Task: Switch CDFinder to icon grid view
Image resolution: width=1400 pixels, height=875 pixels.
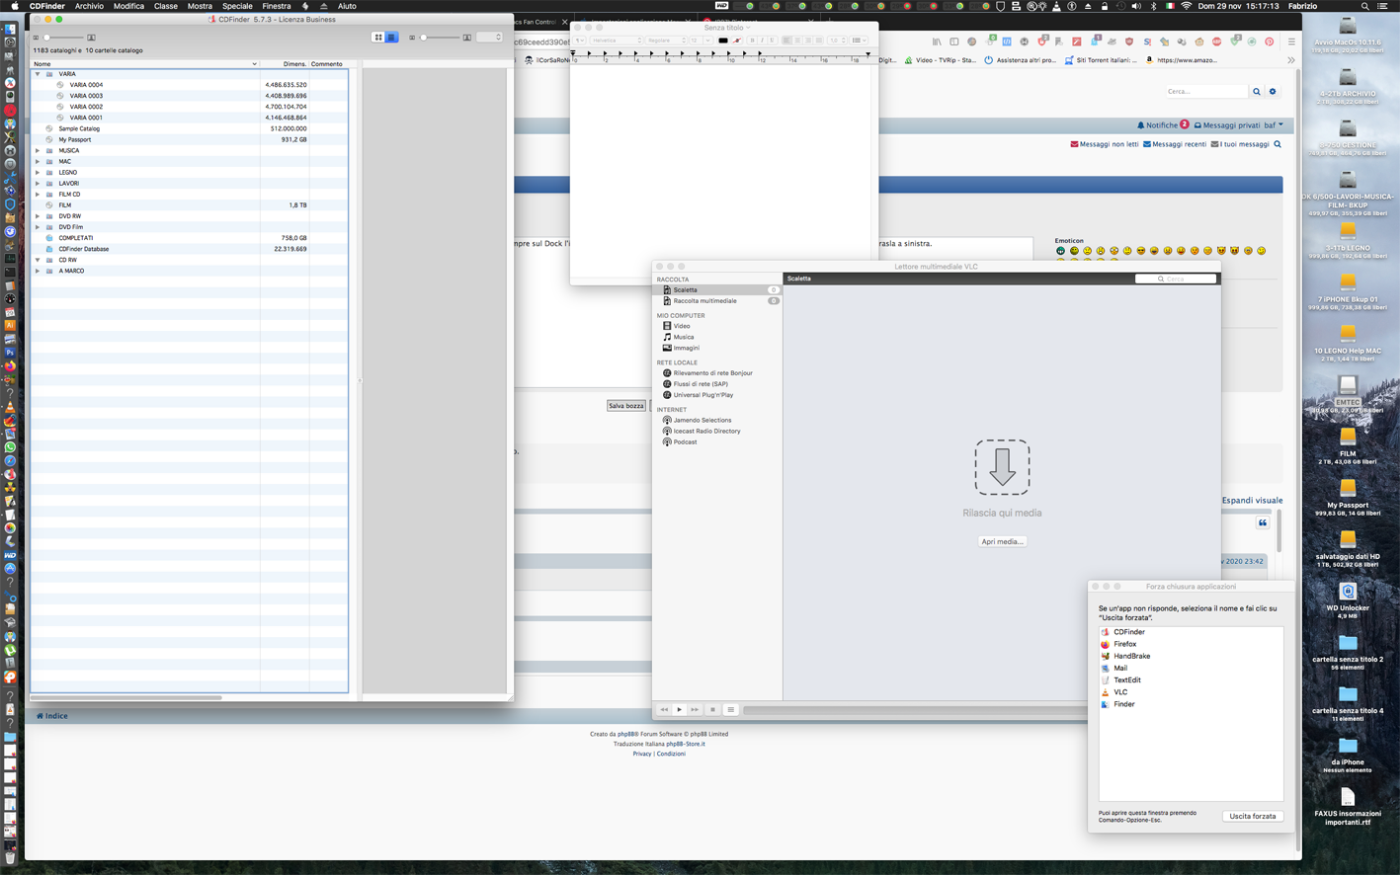Action: pos(378,37)
